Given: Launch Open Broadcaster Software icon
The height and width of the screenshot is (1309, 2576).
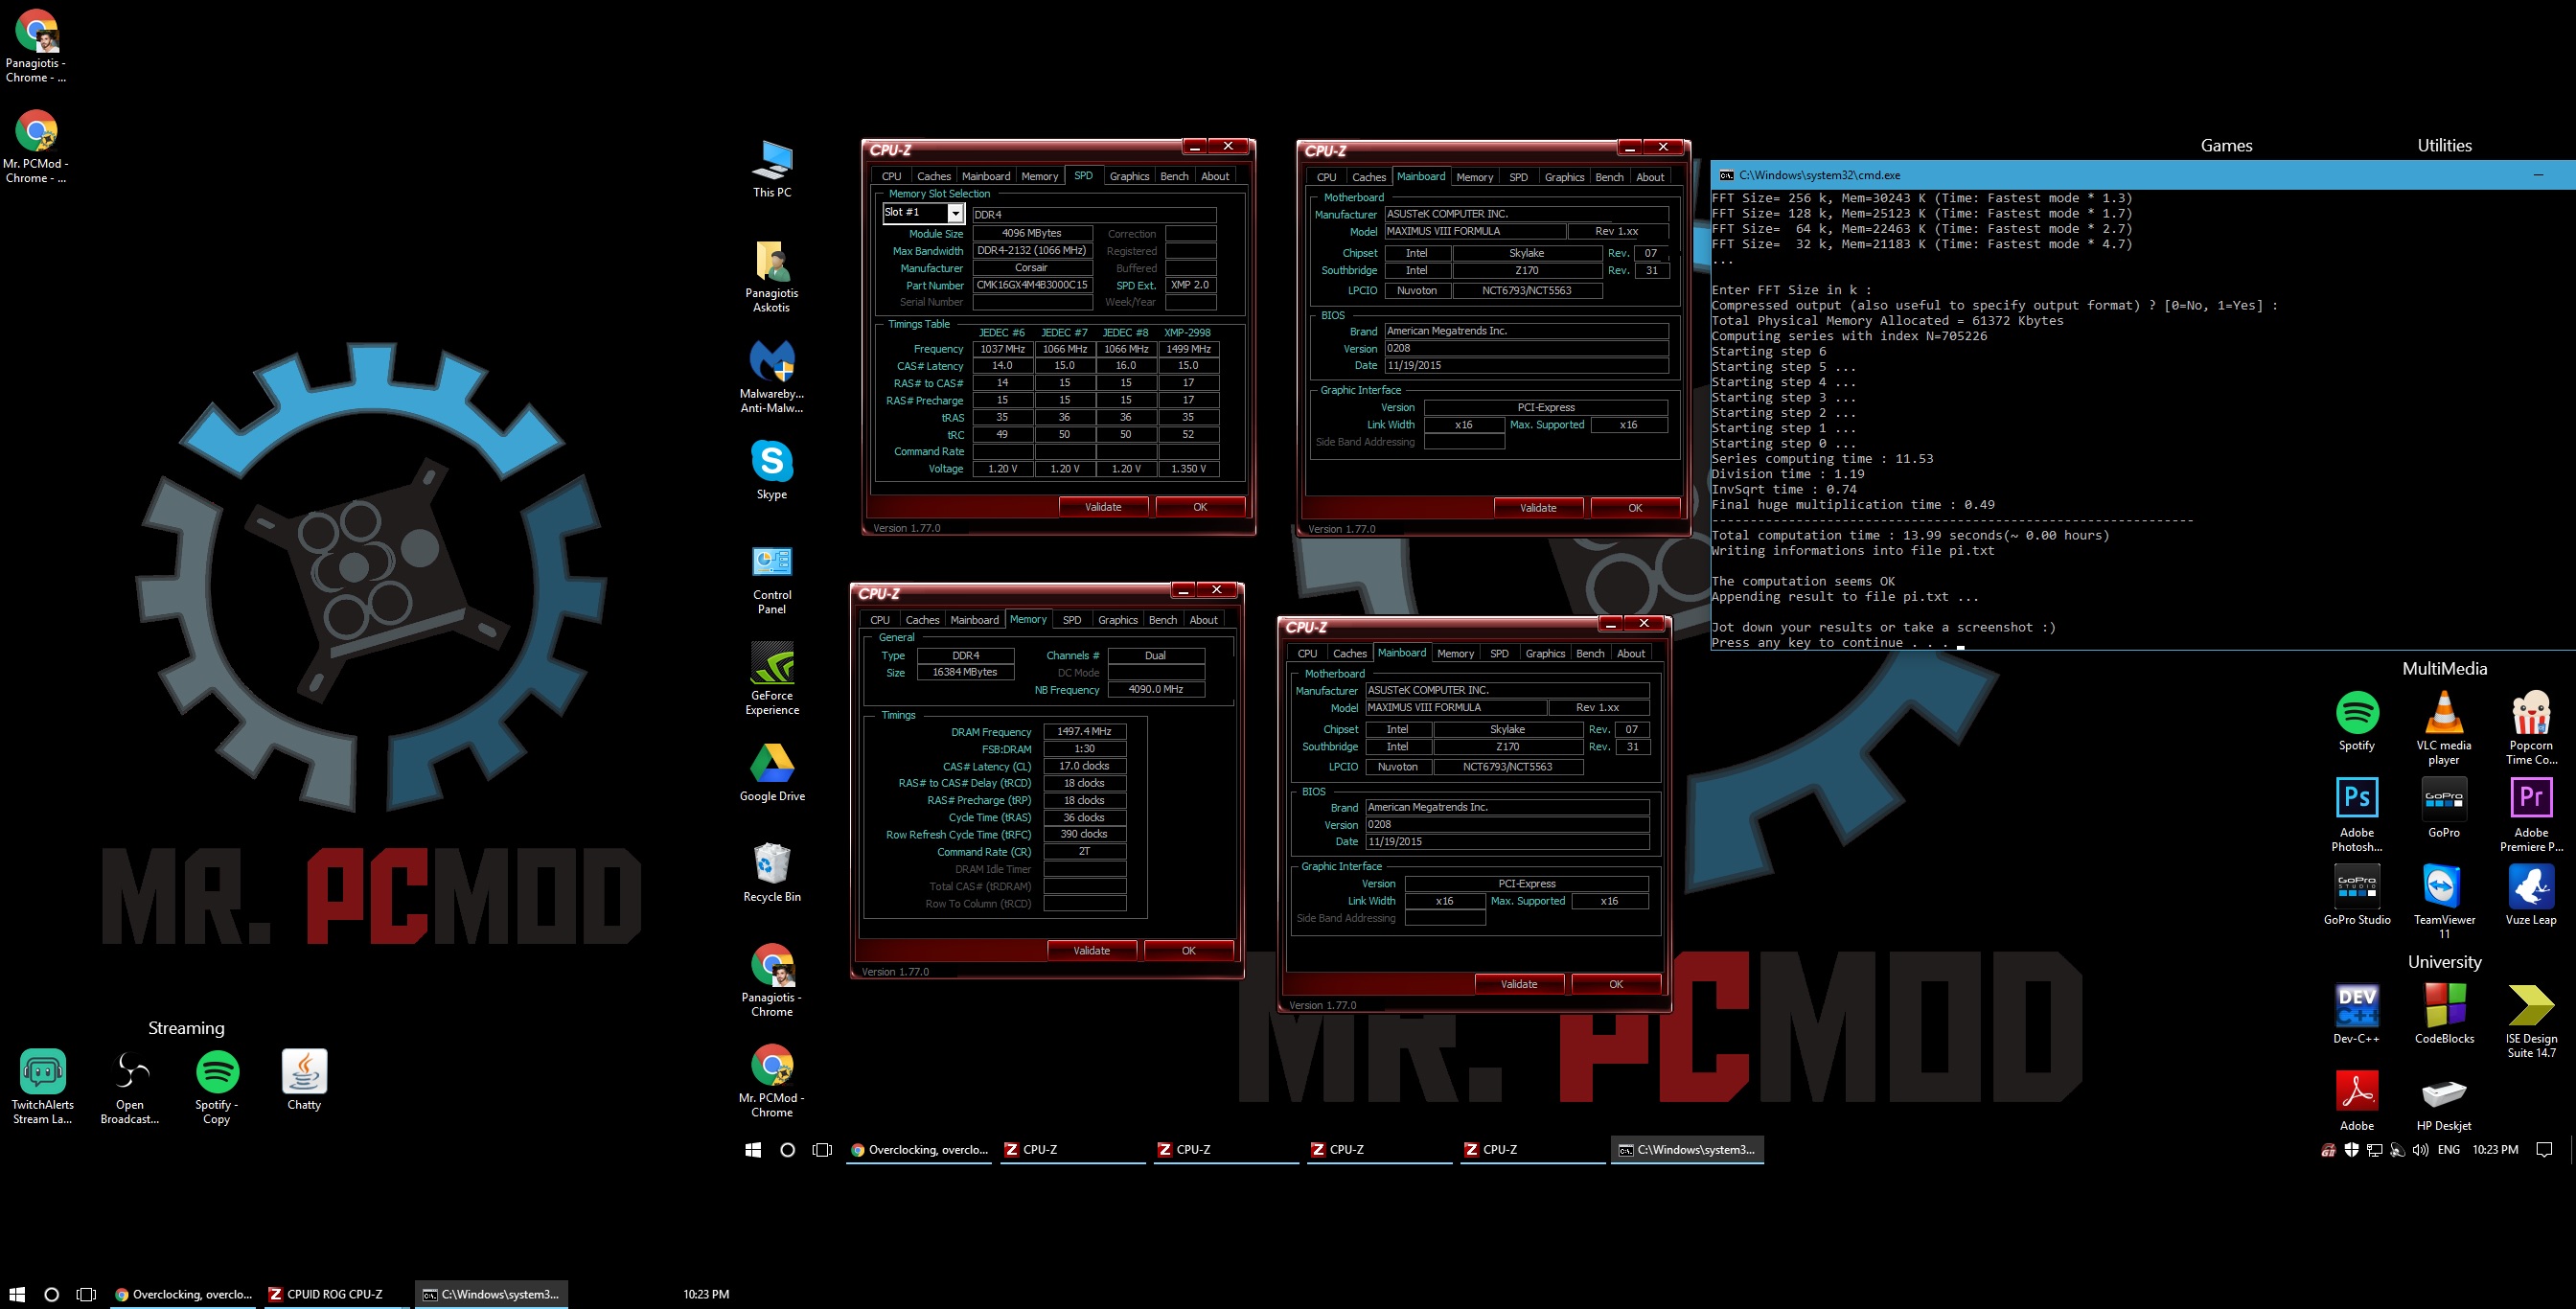Looking at the screenshot, I should 130,1086.
